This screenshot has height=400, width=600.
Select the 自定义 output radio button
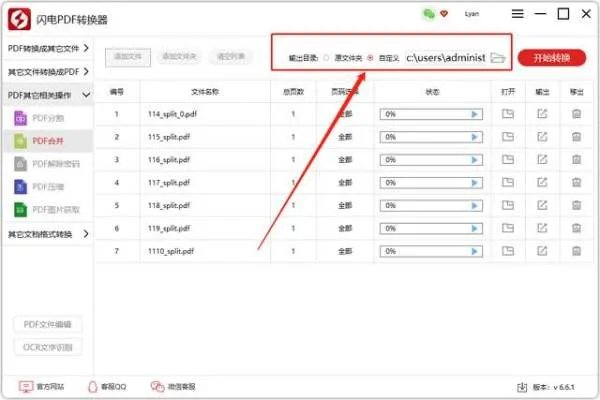tap(370, 58)
